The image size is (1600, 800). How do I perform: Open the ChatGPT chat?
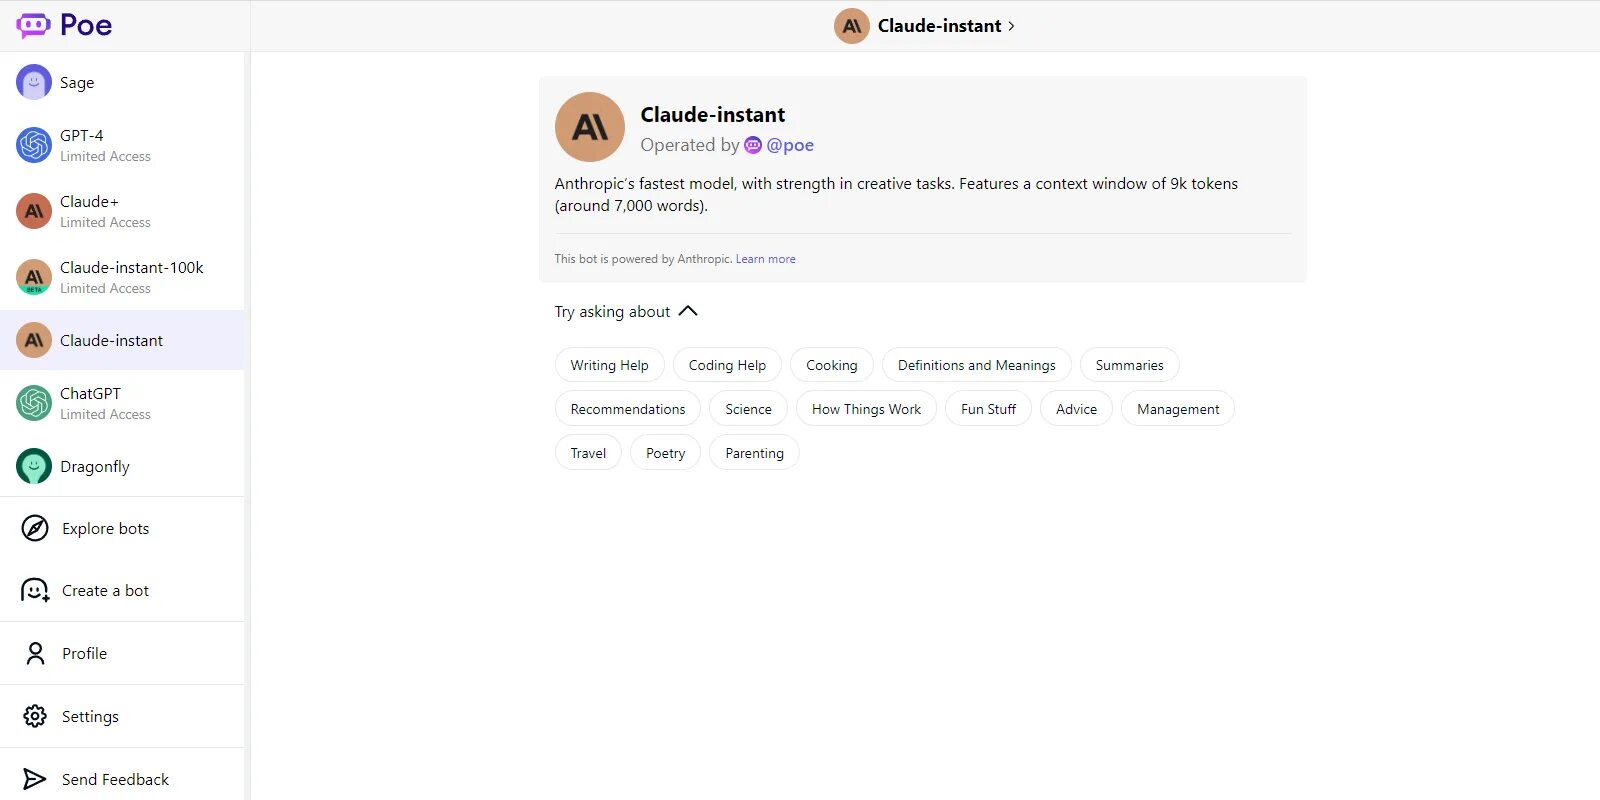click(122, 403)
